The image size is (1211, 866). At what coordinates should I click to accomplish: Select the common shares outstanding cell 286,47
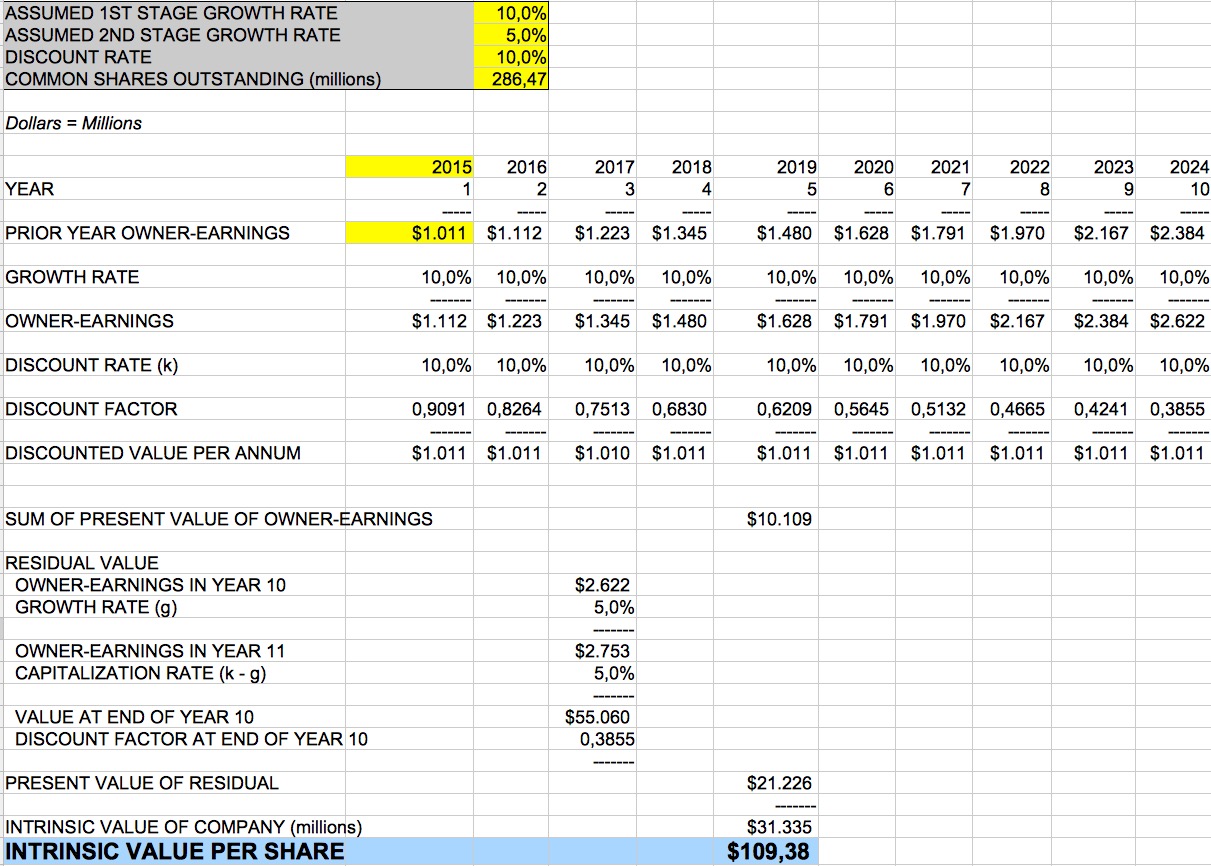510,79
